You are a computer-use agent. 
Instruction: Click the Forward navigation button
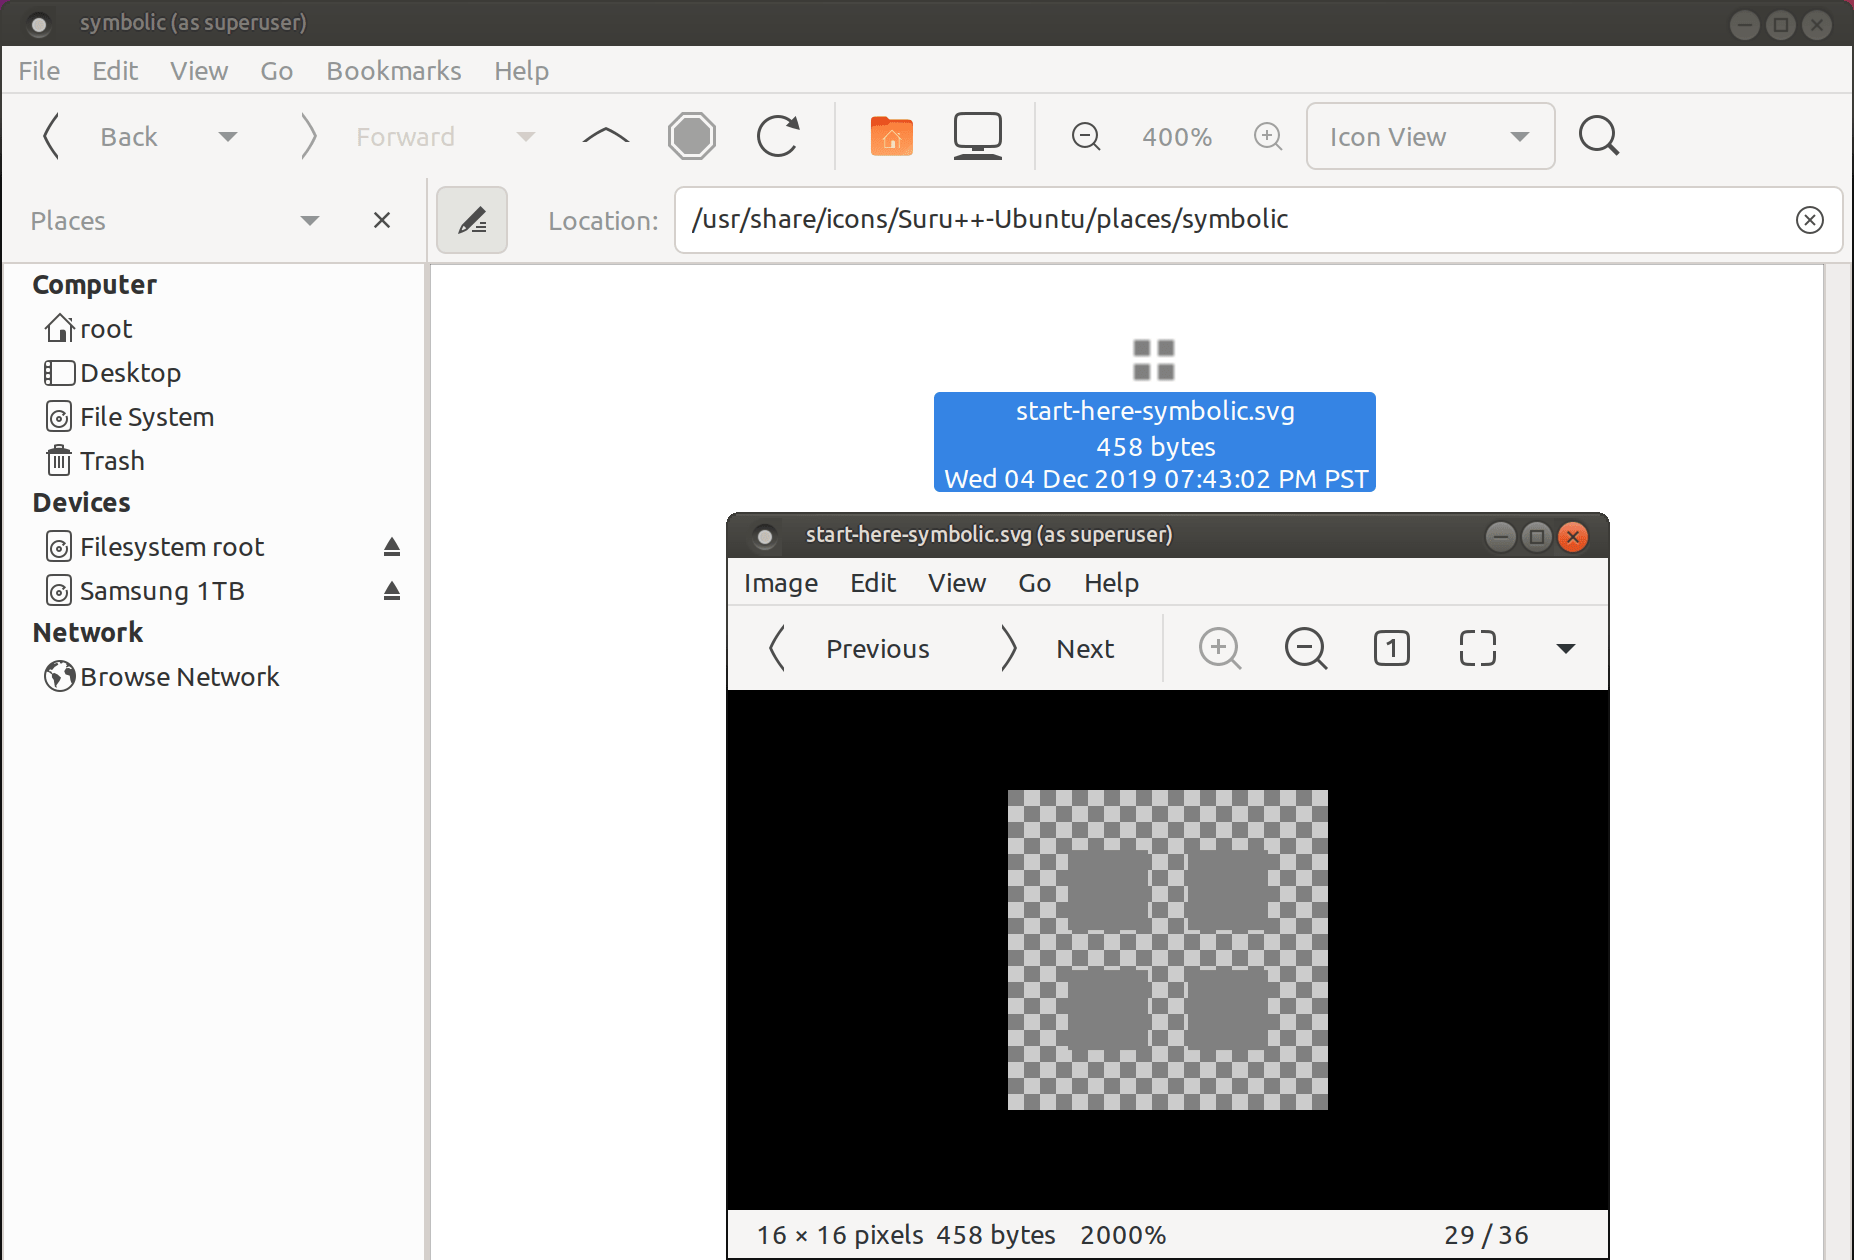point(378,136)
